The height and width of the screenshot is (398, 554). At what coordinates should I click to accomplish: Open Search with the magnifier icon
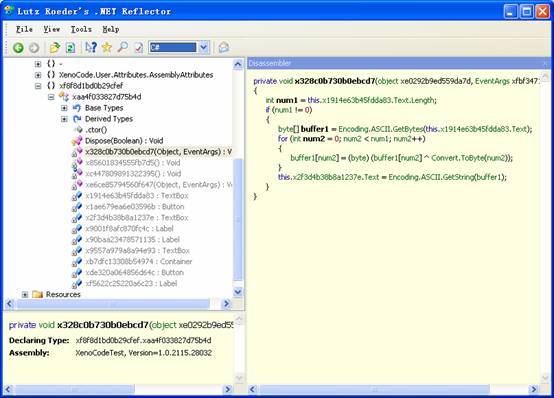[122, 47]
